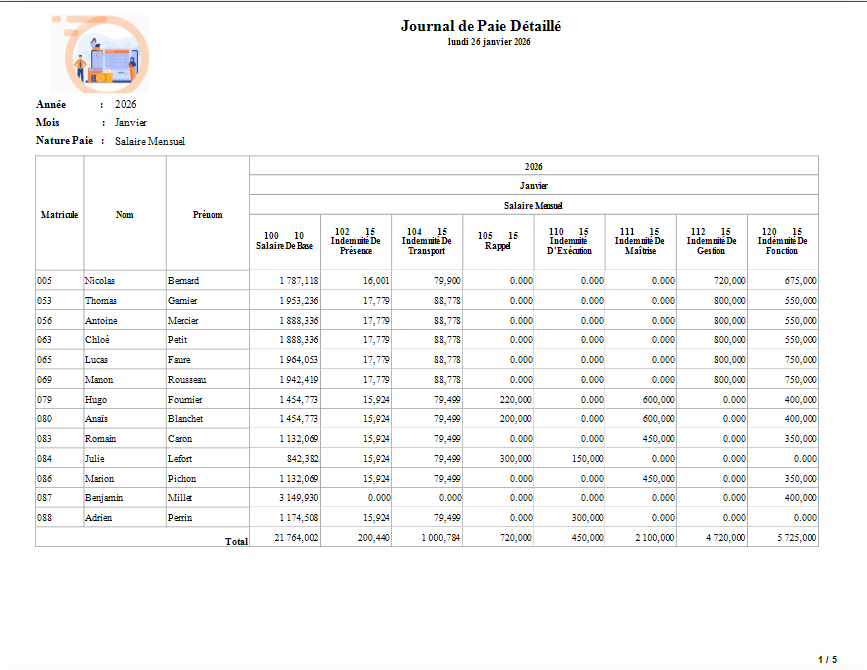The width and height of the screenshot is (867, 670).
Task: Click the payroll illustration logo
Action: 100,54
